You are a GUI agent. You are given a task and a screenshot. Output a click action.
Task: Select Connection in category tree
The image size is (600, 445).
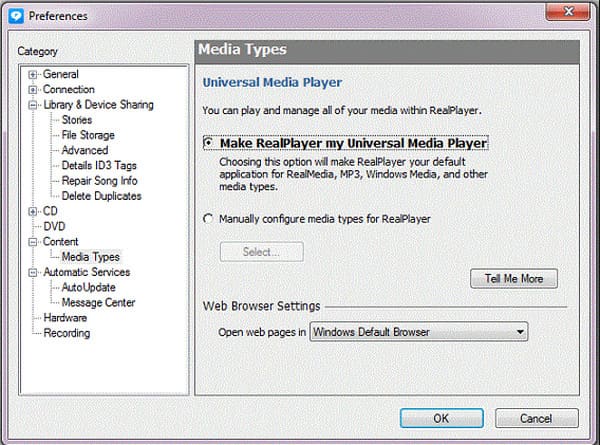68,90
